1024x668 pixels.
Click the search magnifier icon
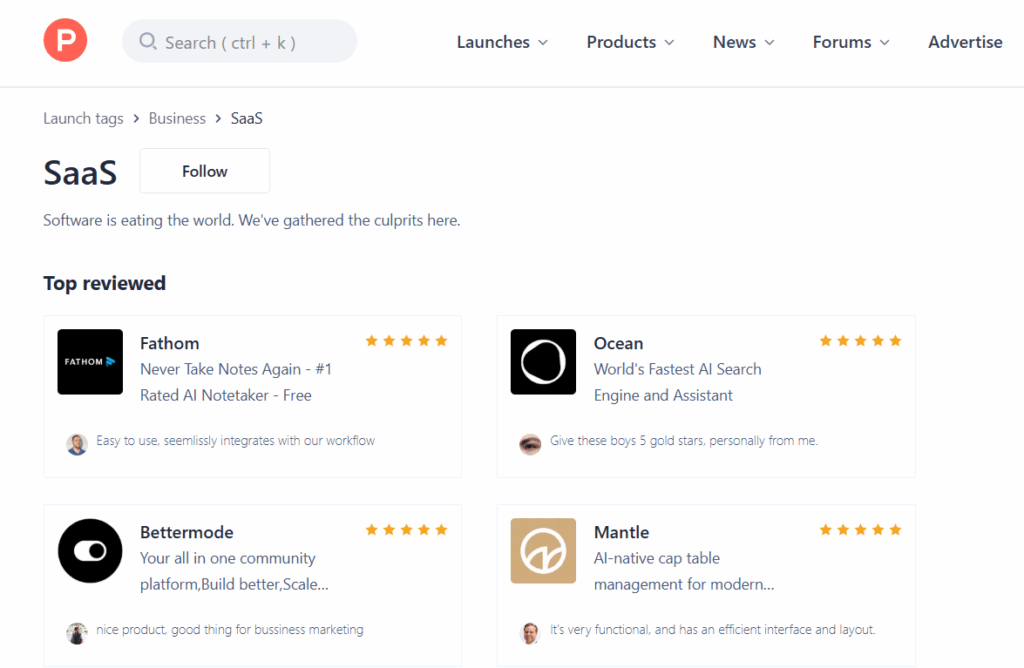[x=148, y=42]
